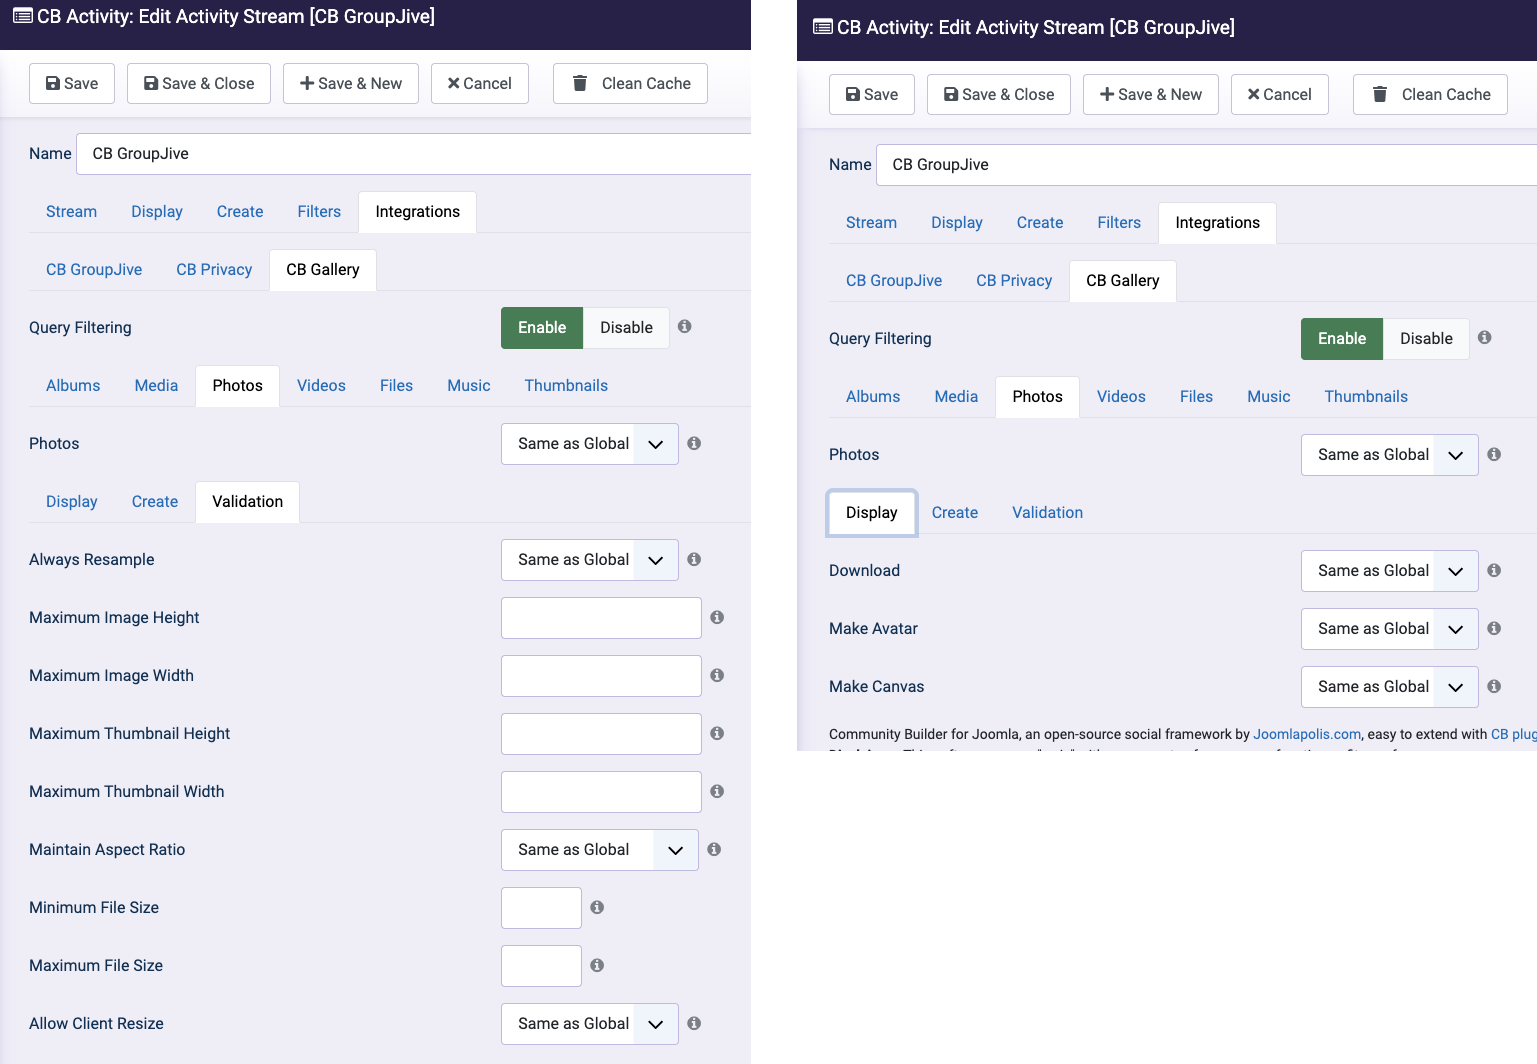Image resolution: width=1537 pixels, height=1064 pixels.
Task: Click info icon next to Minimum File Size
Action: 597,908
